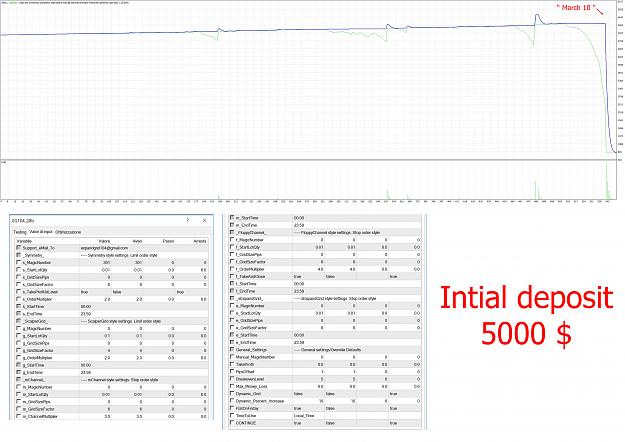This screenshot has height=442, width=625.
Task: Open the Ottimizzazione tab
Action: pyautogui.click(x=68, y=232)
